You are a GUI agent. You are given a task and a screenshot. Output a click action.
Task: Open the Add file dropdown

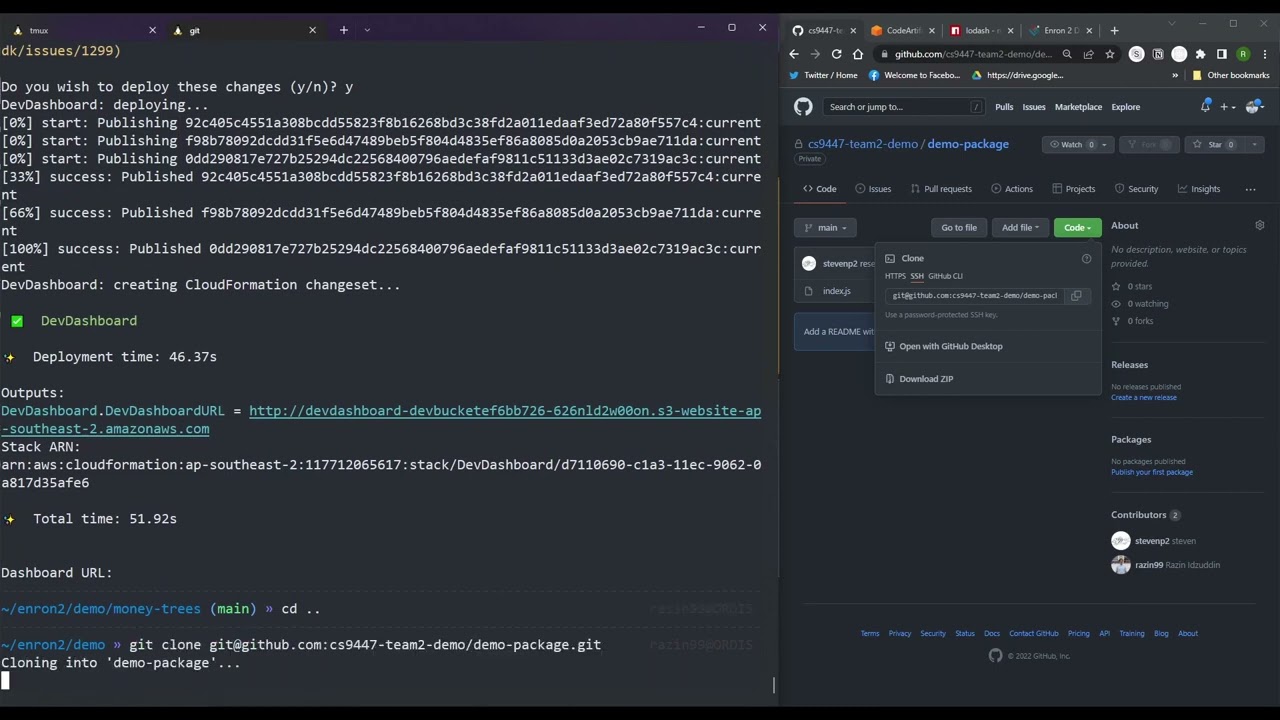pos(1020,228)
